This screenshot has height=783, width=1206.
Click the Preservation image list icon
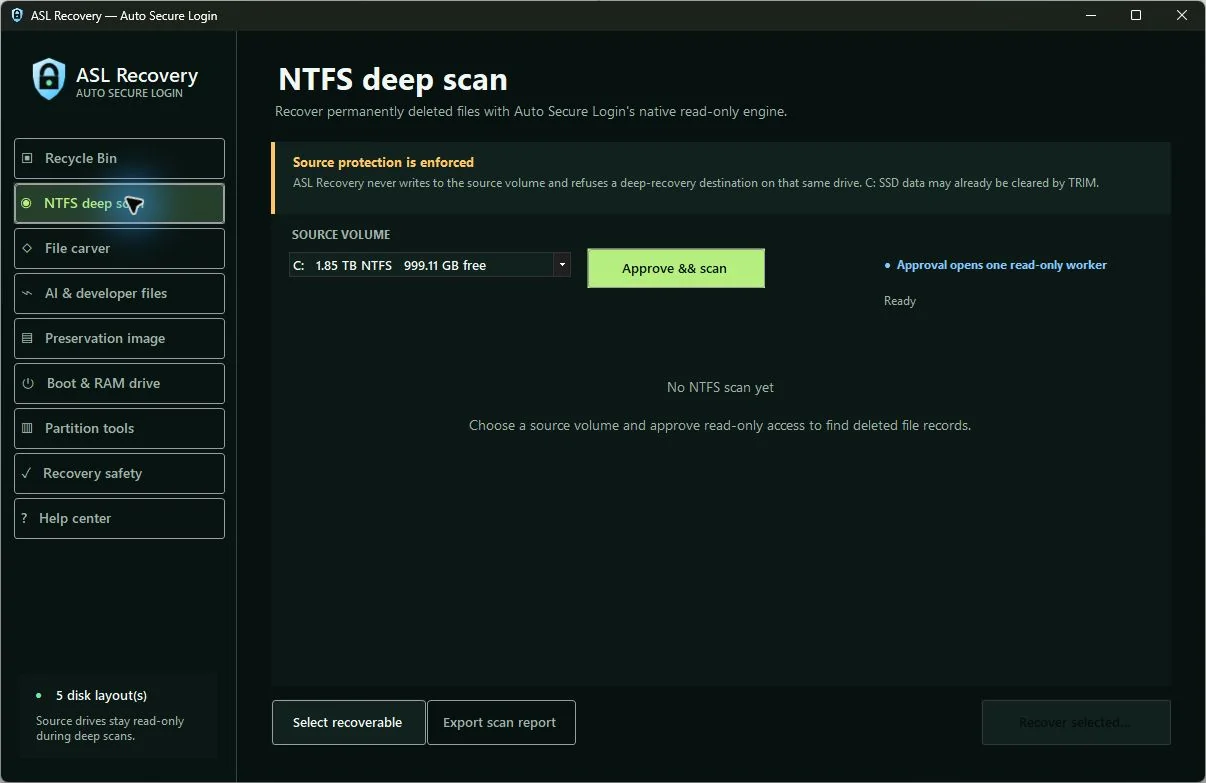pyautogui.click(x=26, y=338)
